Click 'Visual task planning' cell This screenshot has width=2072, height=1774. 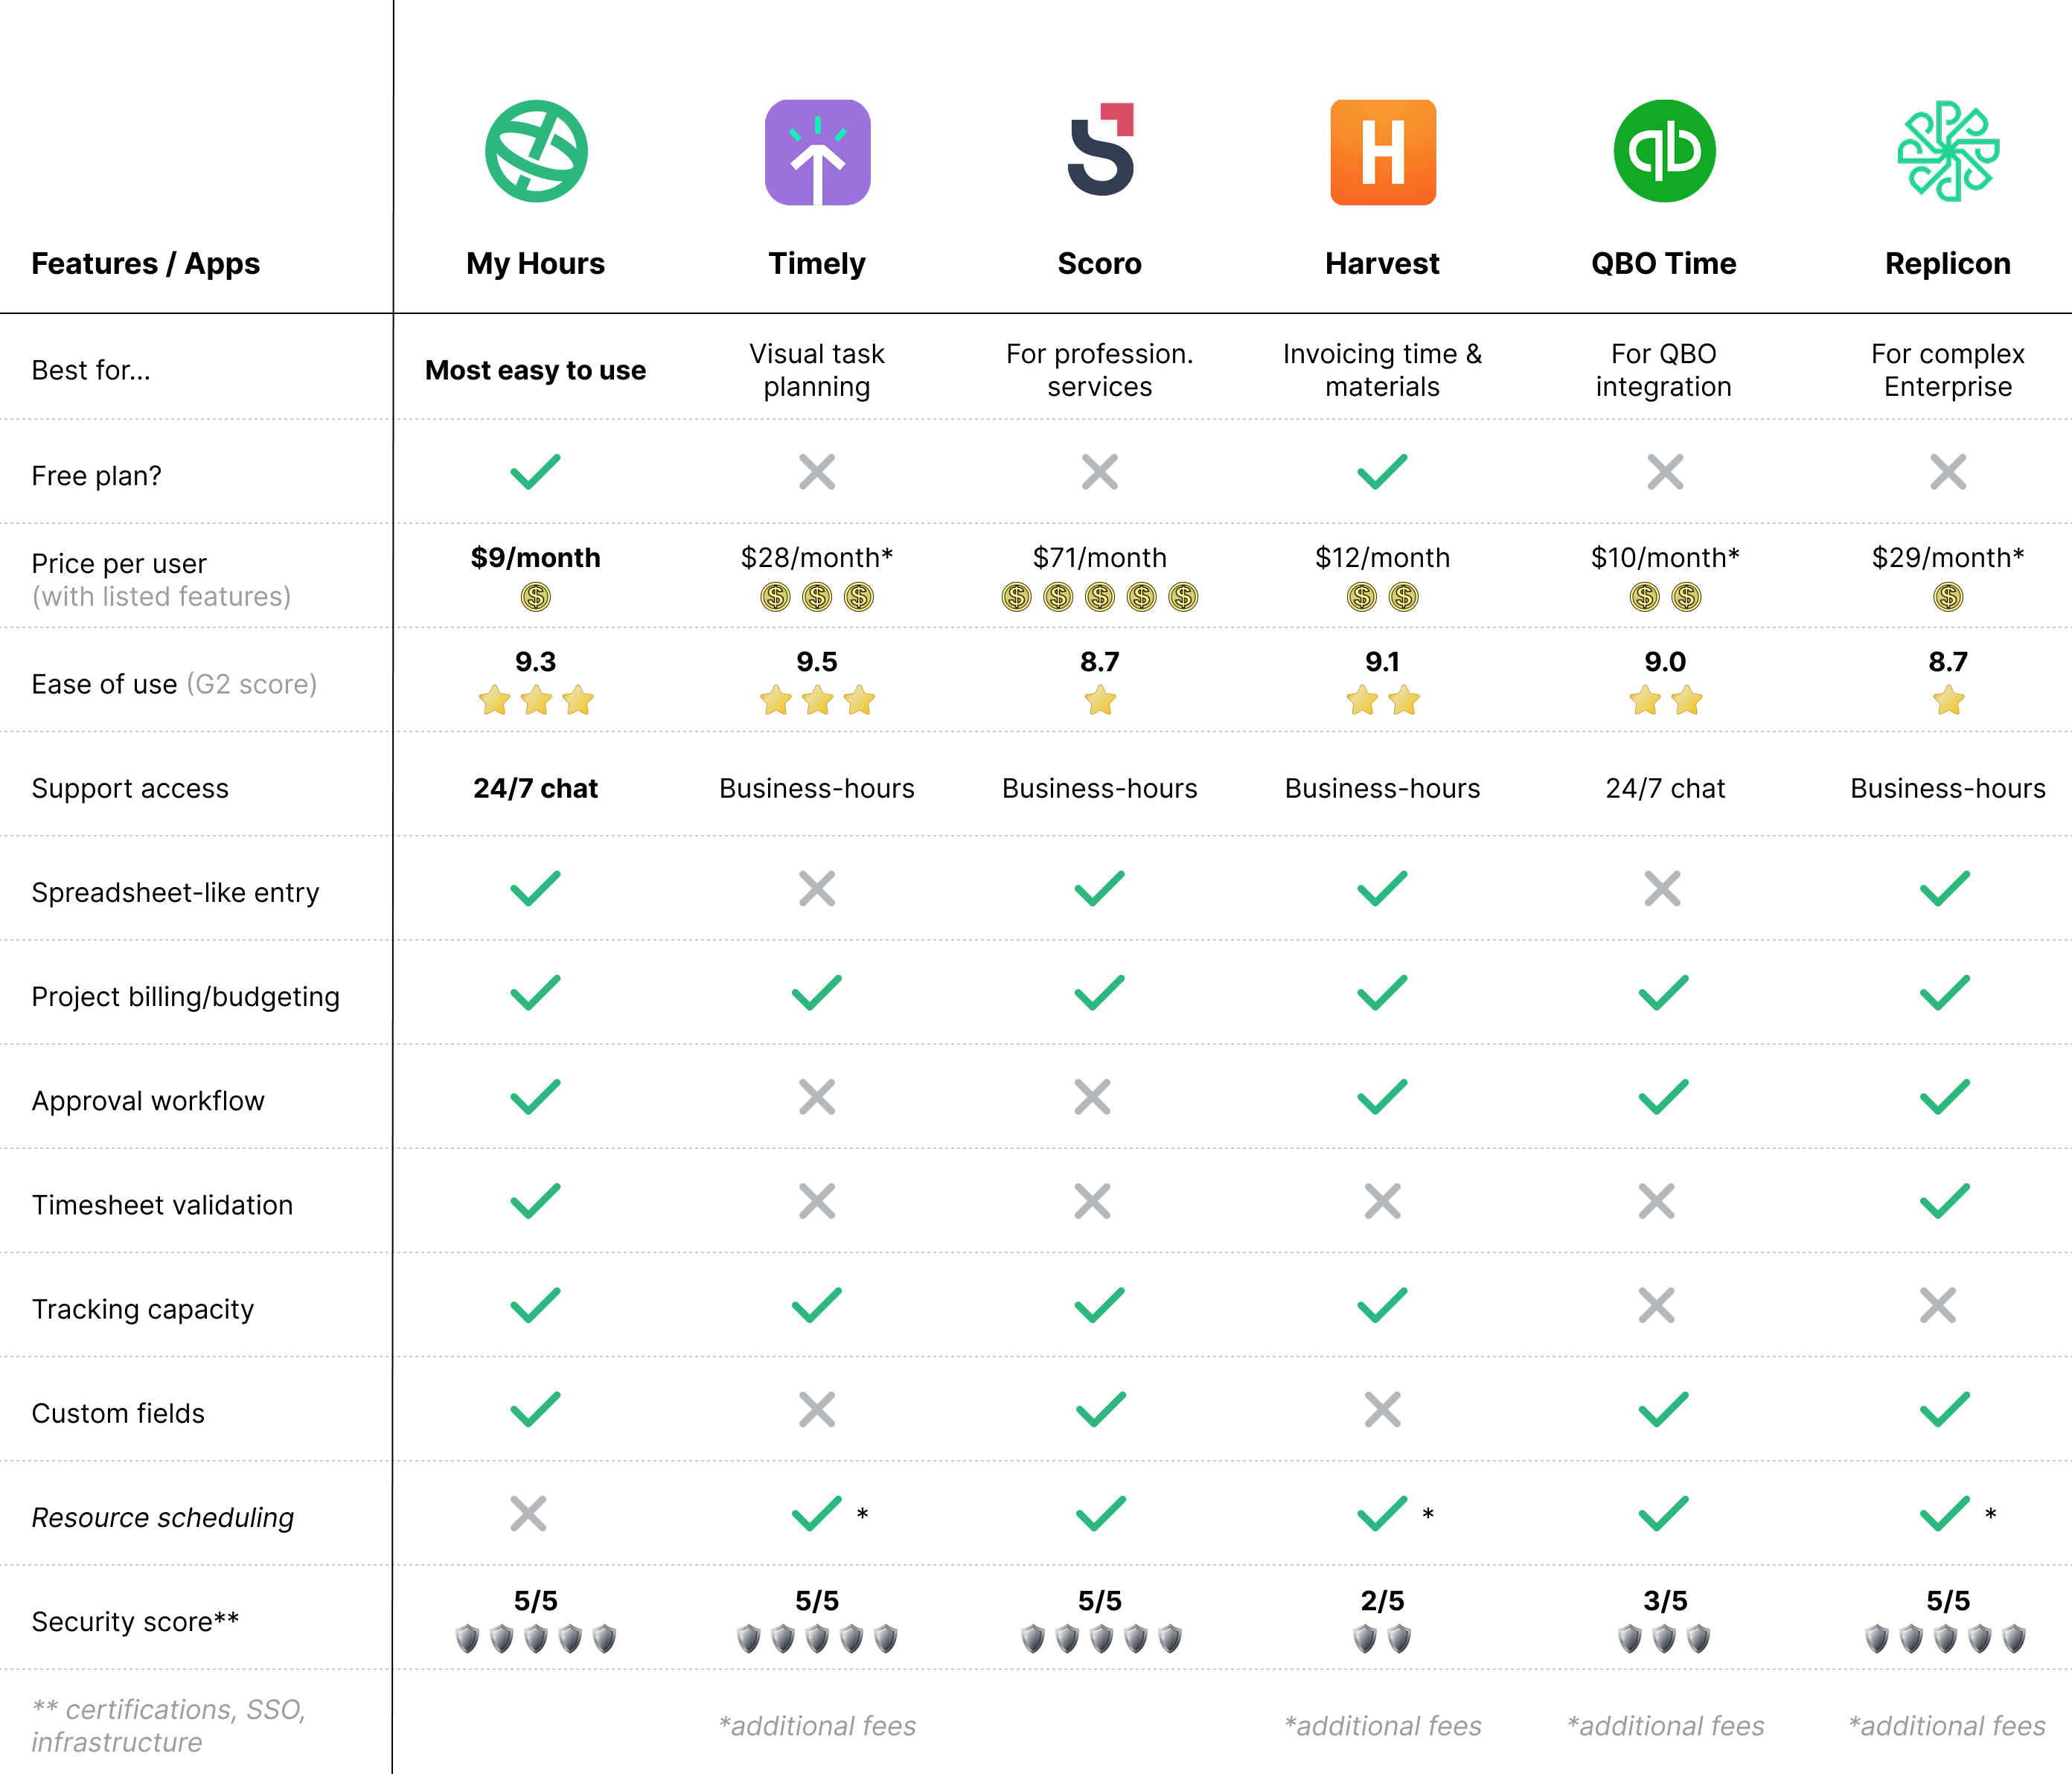point(817,370)
